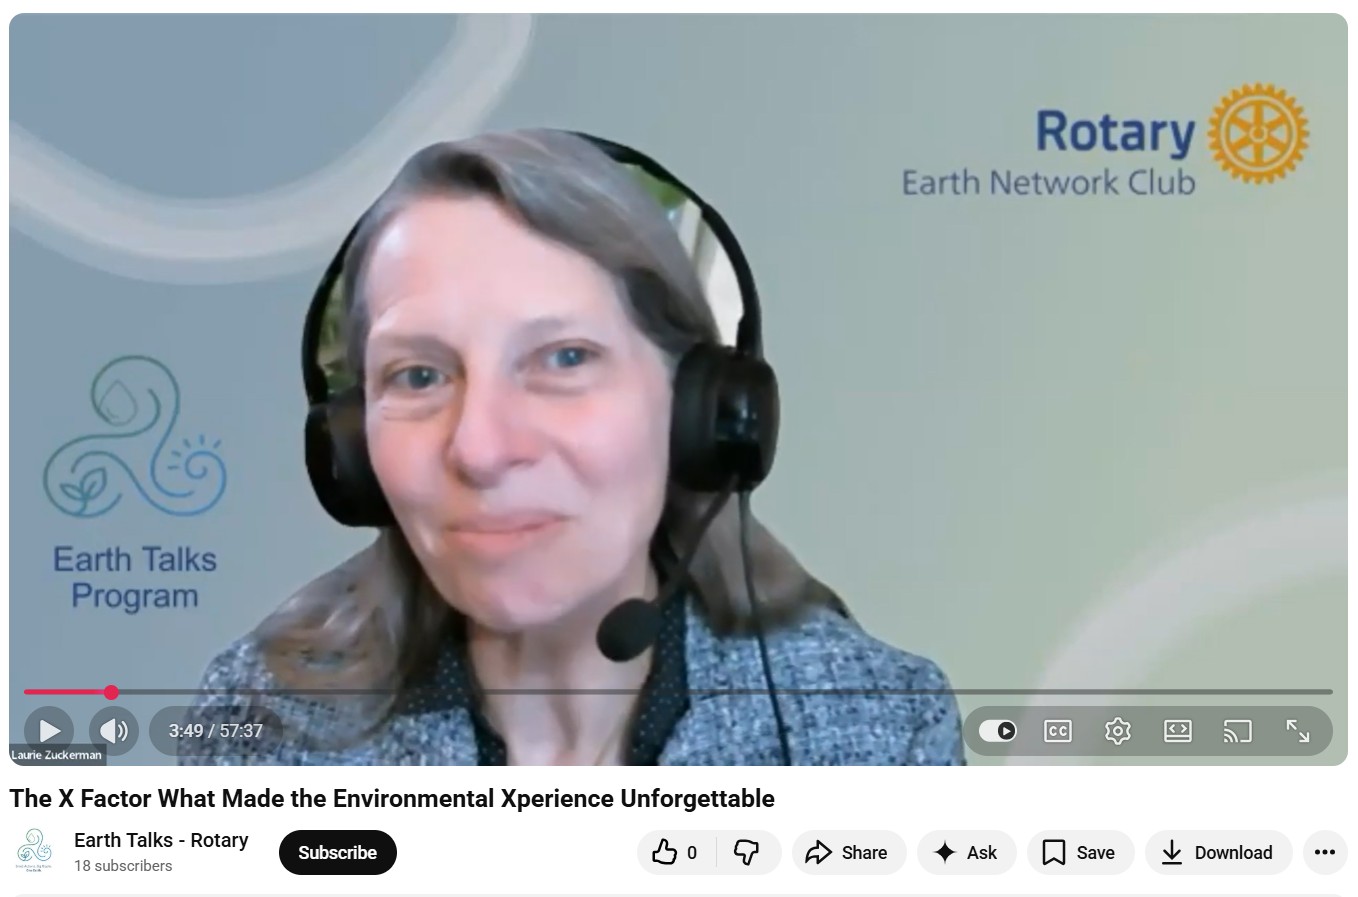Subscribe to Earth Talks - Rotary
This screenshot has width=1358, height=897.
(338, 853)
